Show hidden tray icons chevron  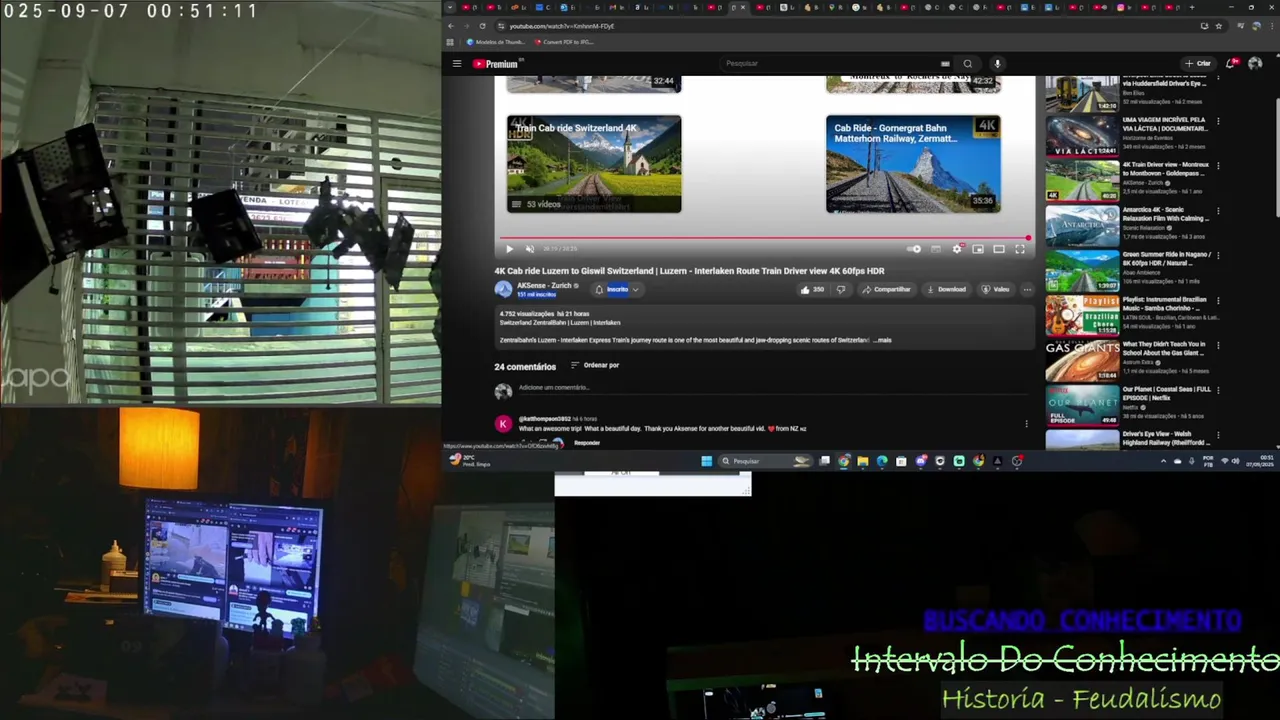pyautogui.click(x=1163, y=461)
